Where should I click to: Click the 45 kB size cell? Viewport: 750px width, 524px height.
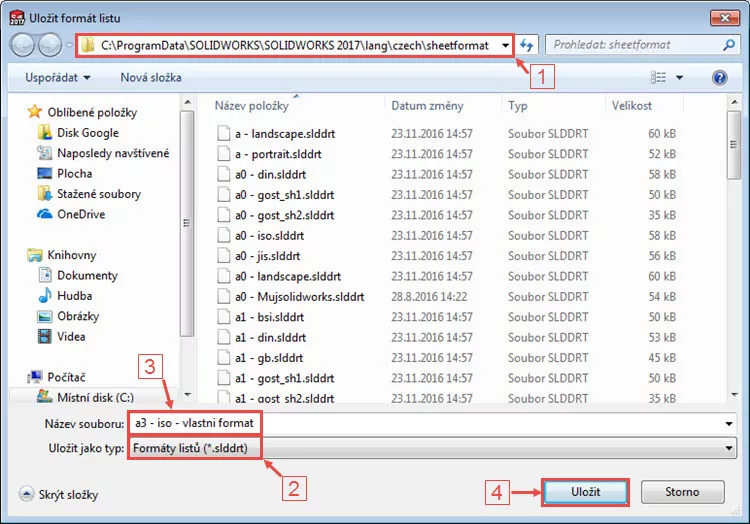662,358
